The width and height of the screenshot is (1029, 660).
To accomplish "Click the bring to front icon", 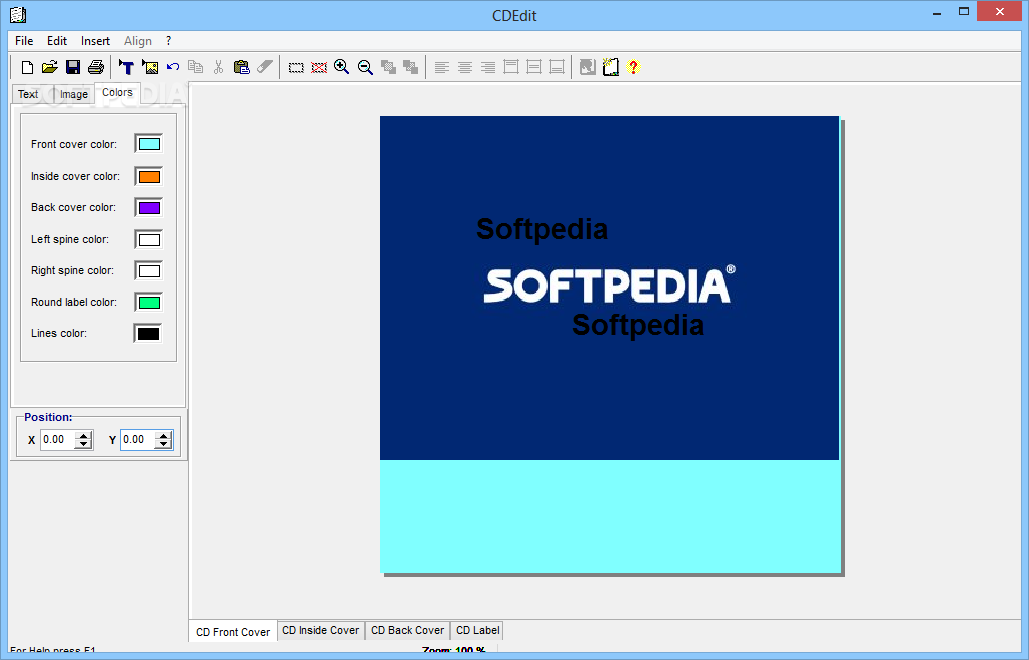I will [x=388, y=67].
